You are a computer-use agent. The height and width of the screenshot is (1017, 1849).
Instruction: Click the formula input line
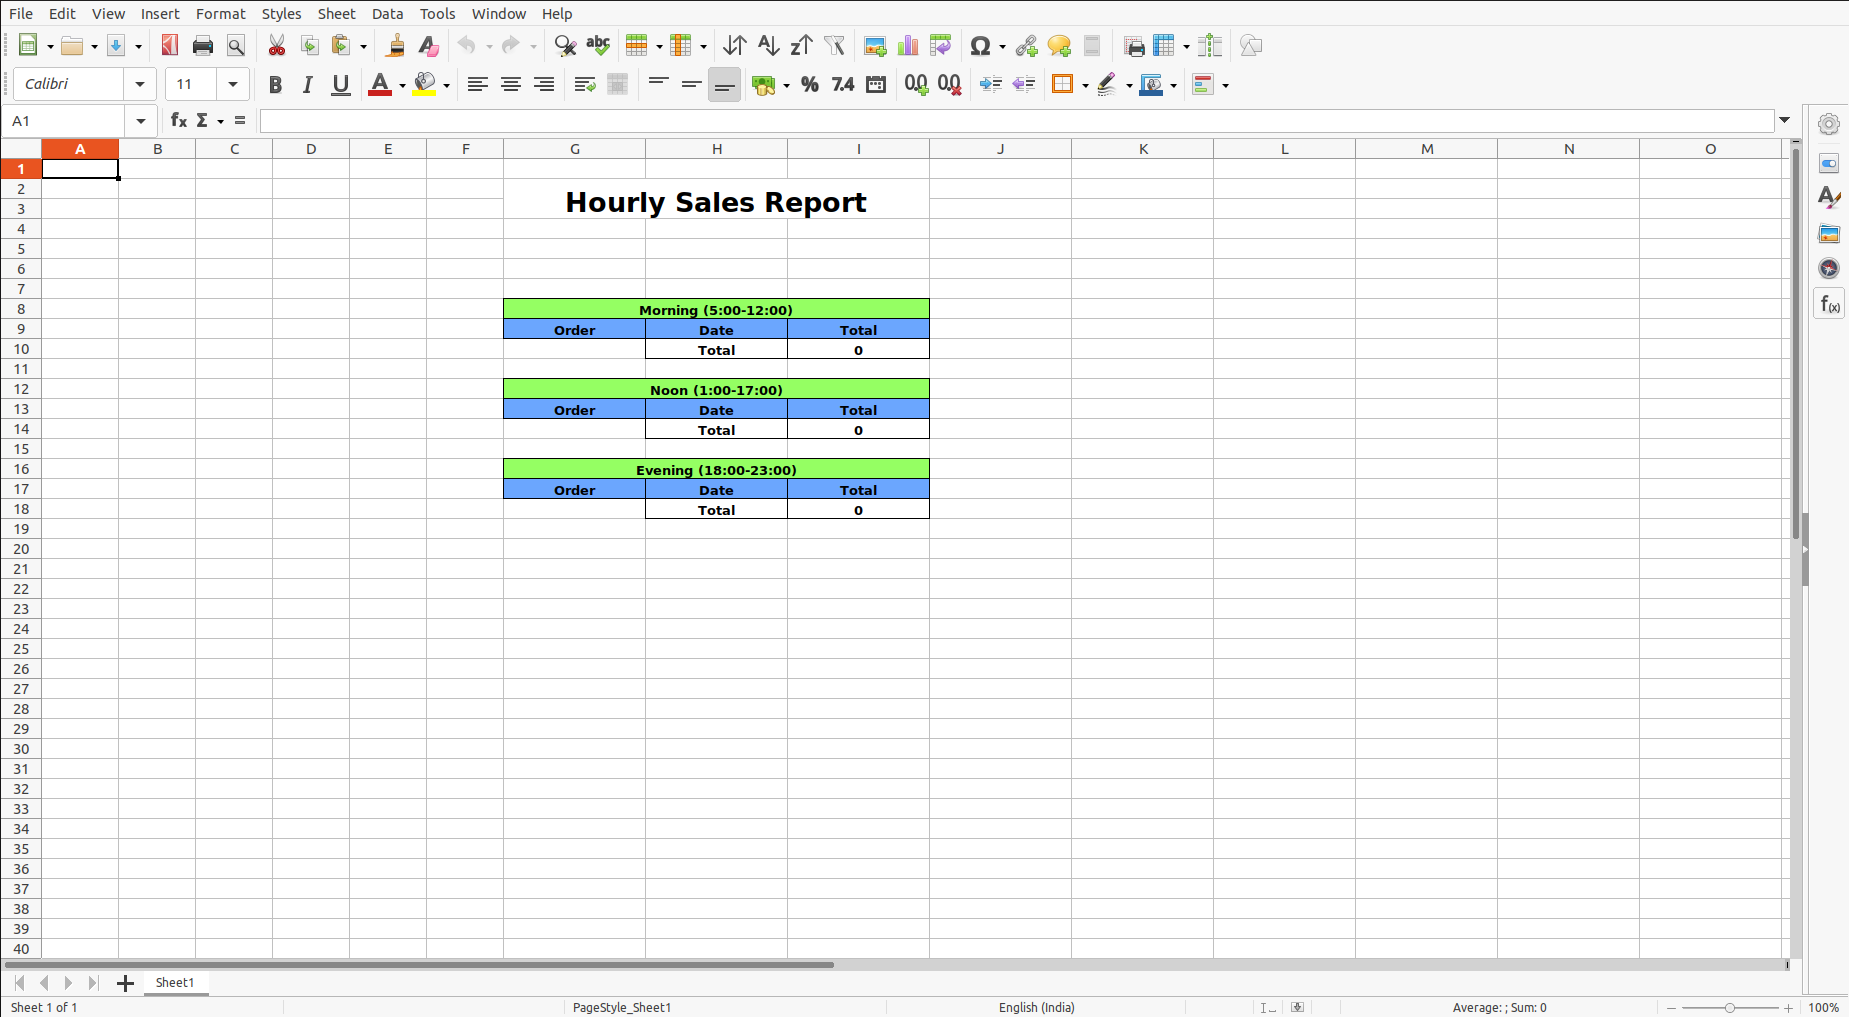[1017, 121]
